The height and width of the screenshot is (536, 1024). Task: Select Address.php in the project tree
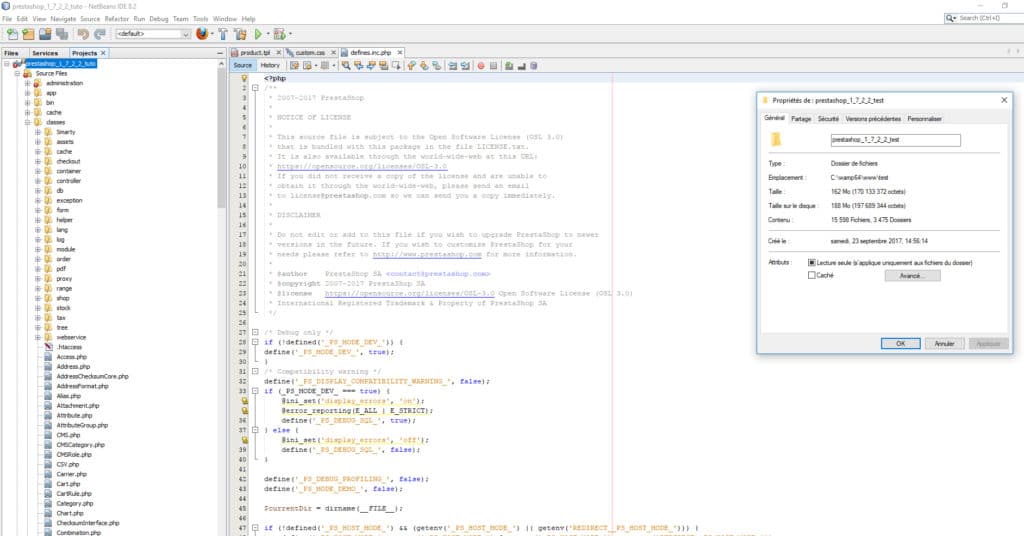[x=73, y=367]
